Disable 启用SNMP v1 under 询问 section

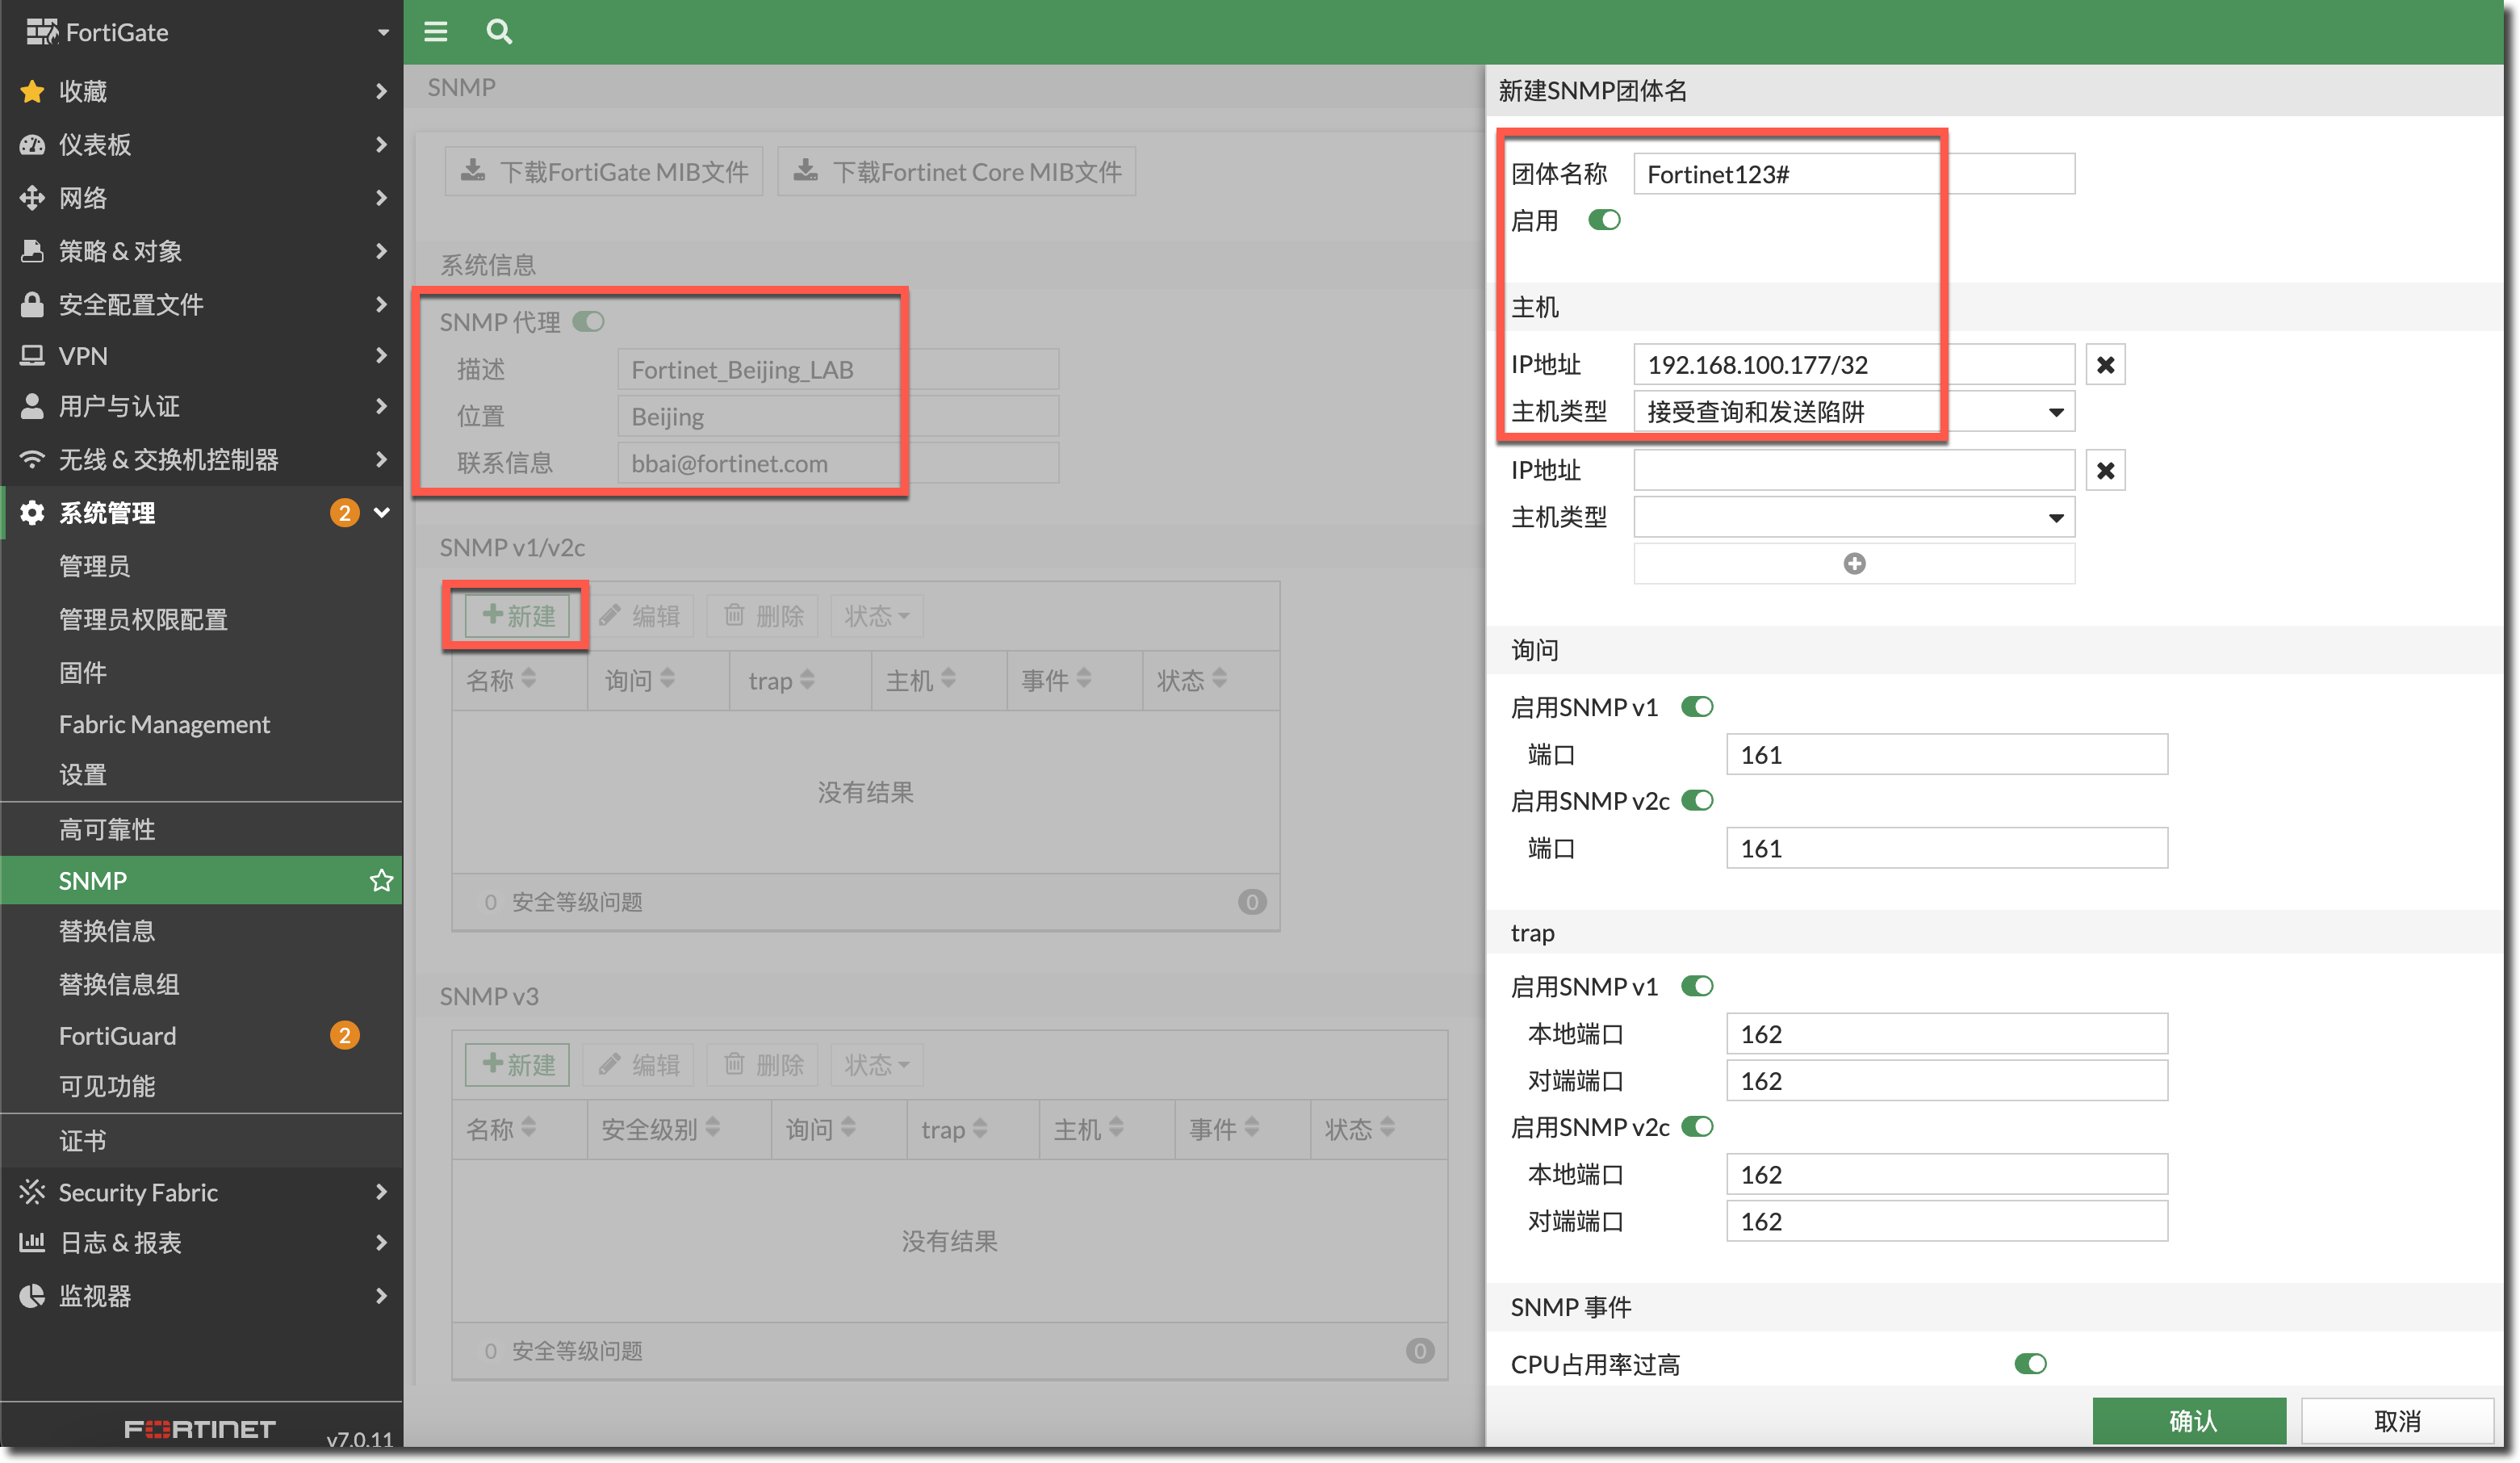pos(1697,707)
